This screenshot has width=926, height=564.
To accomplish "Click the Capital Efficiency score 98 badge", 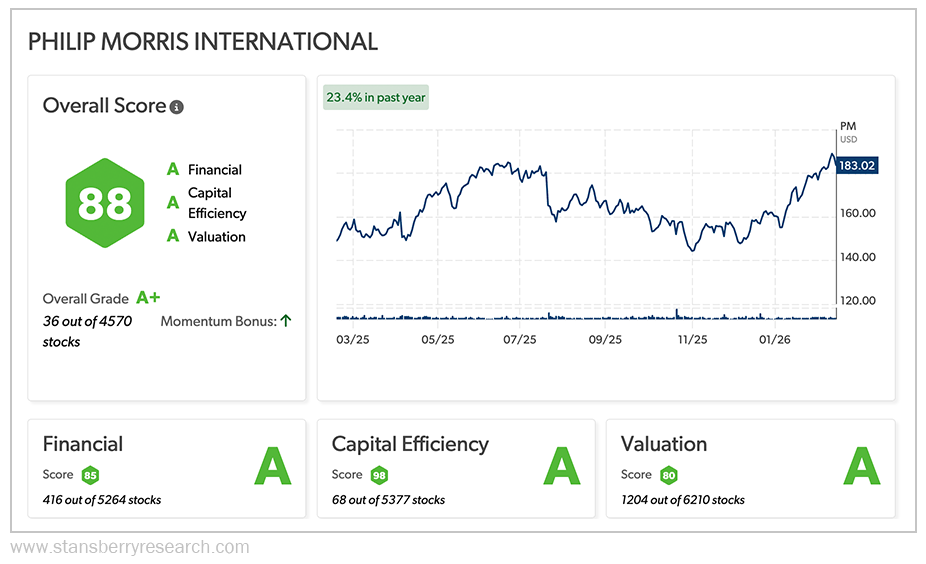I will coord(379,475).
